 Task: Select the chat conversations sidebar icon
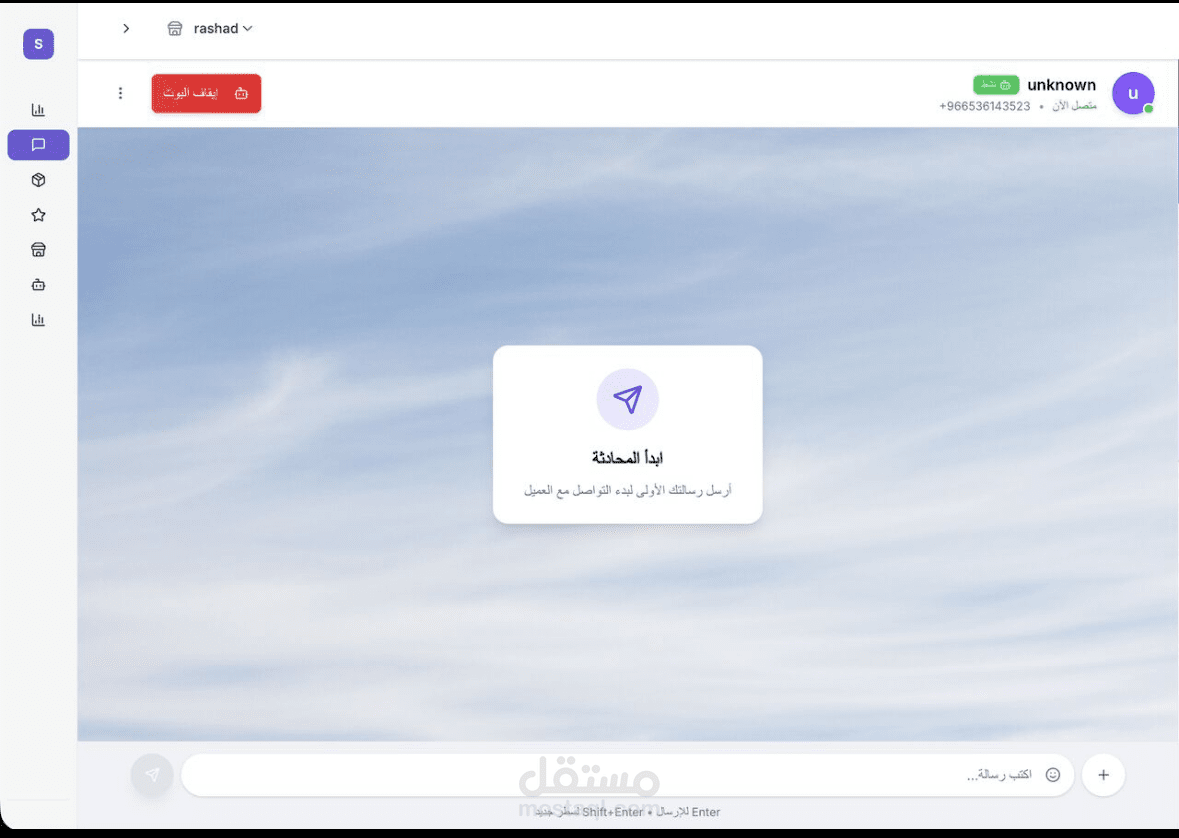click(38, 144)
